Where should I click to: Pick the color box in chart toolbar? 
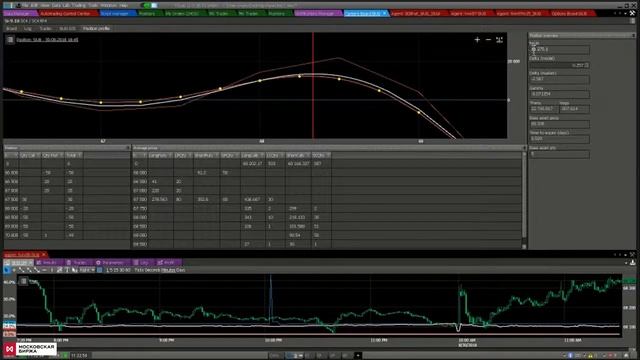pos(100,270)
